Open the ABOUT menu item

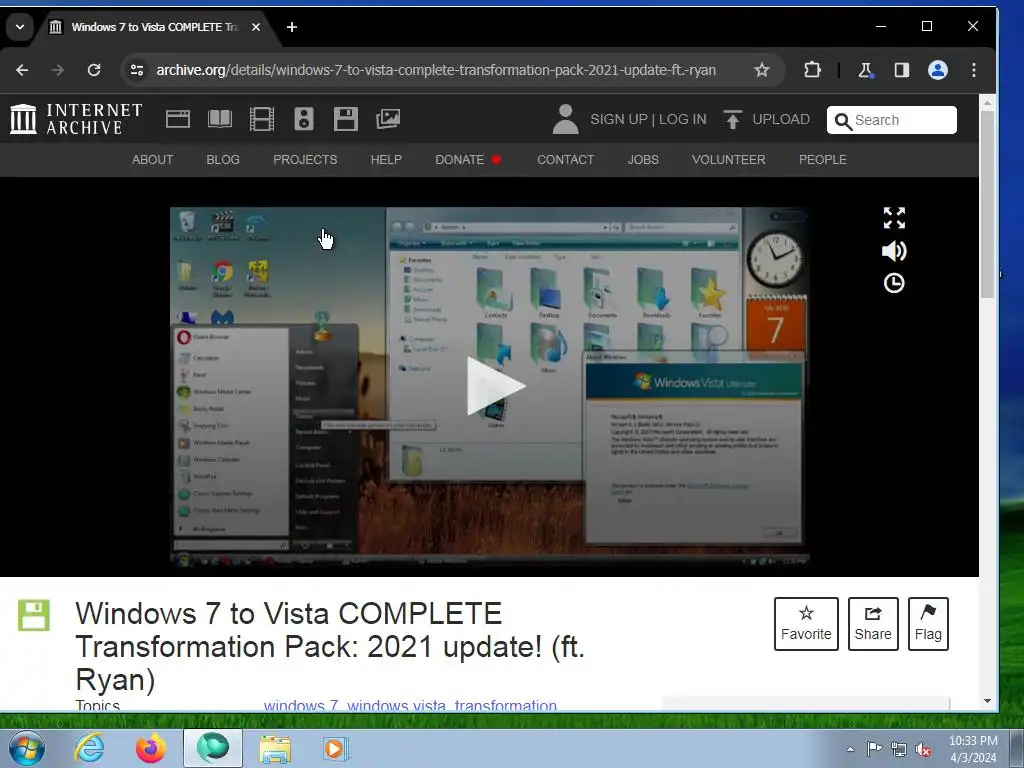click(x=152, y=159)
